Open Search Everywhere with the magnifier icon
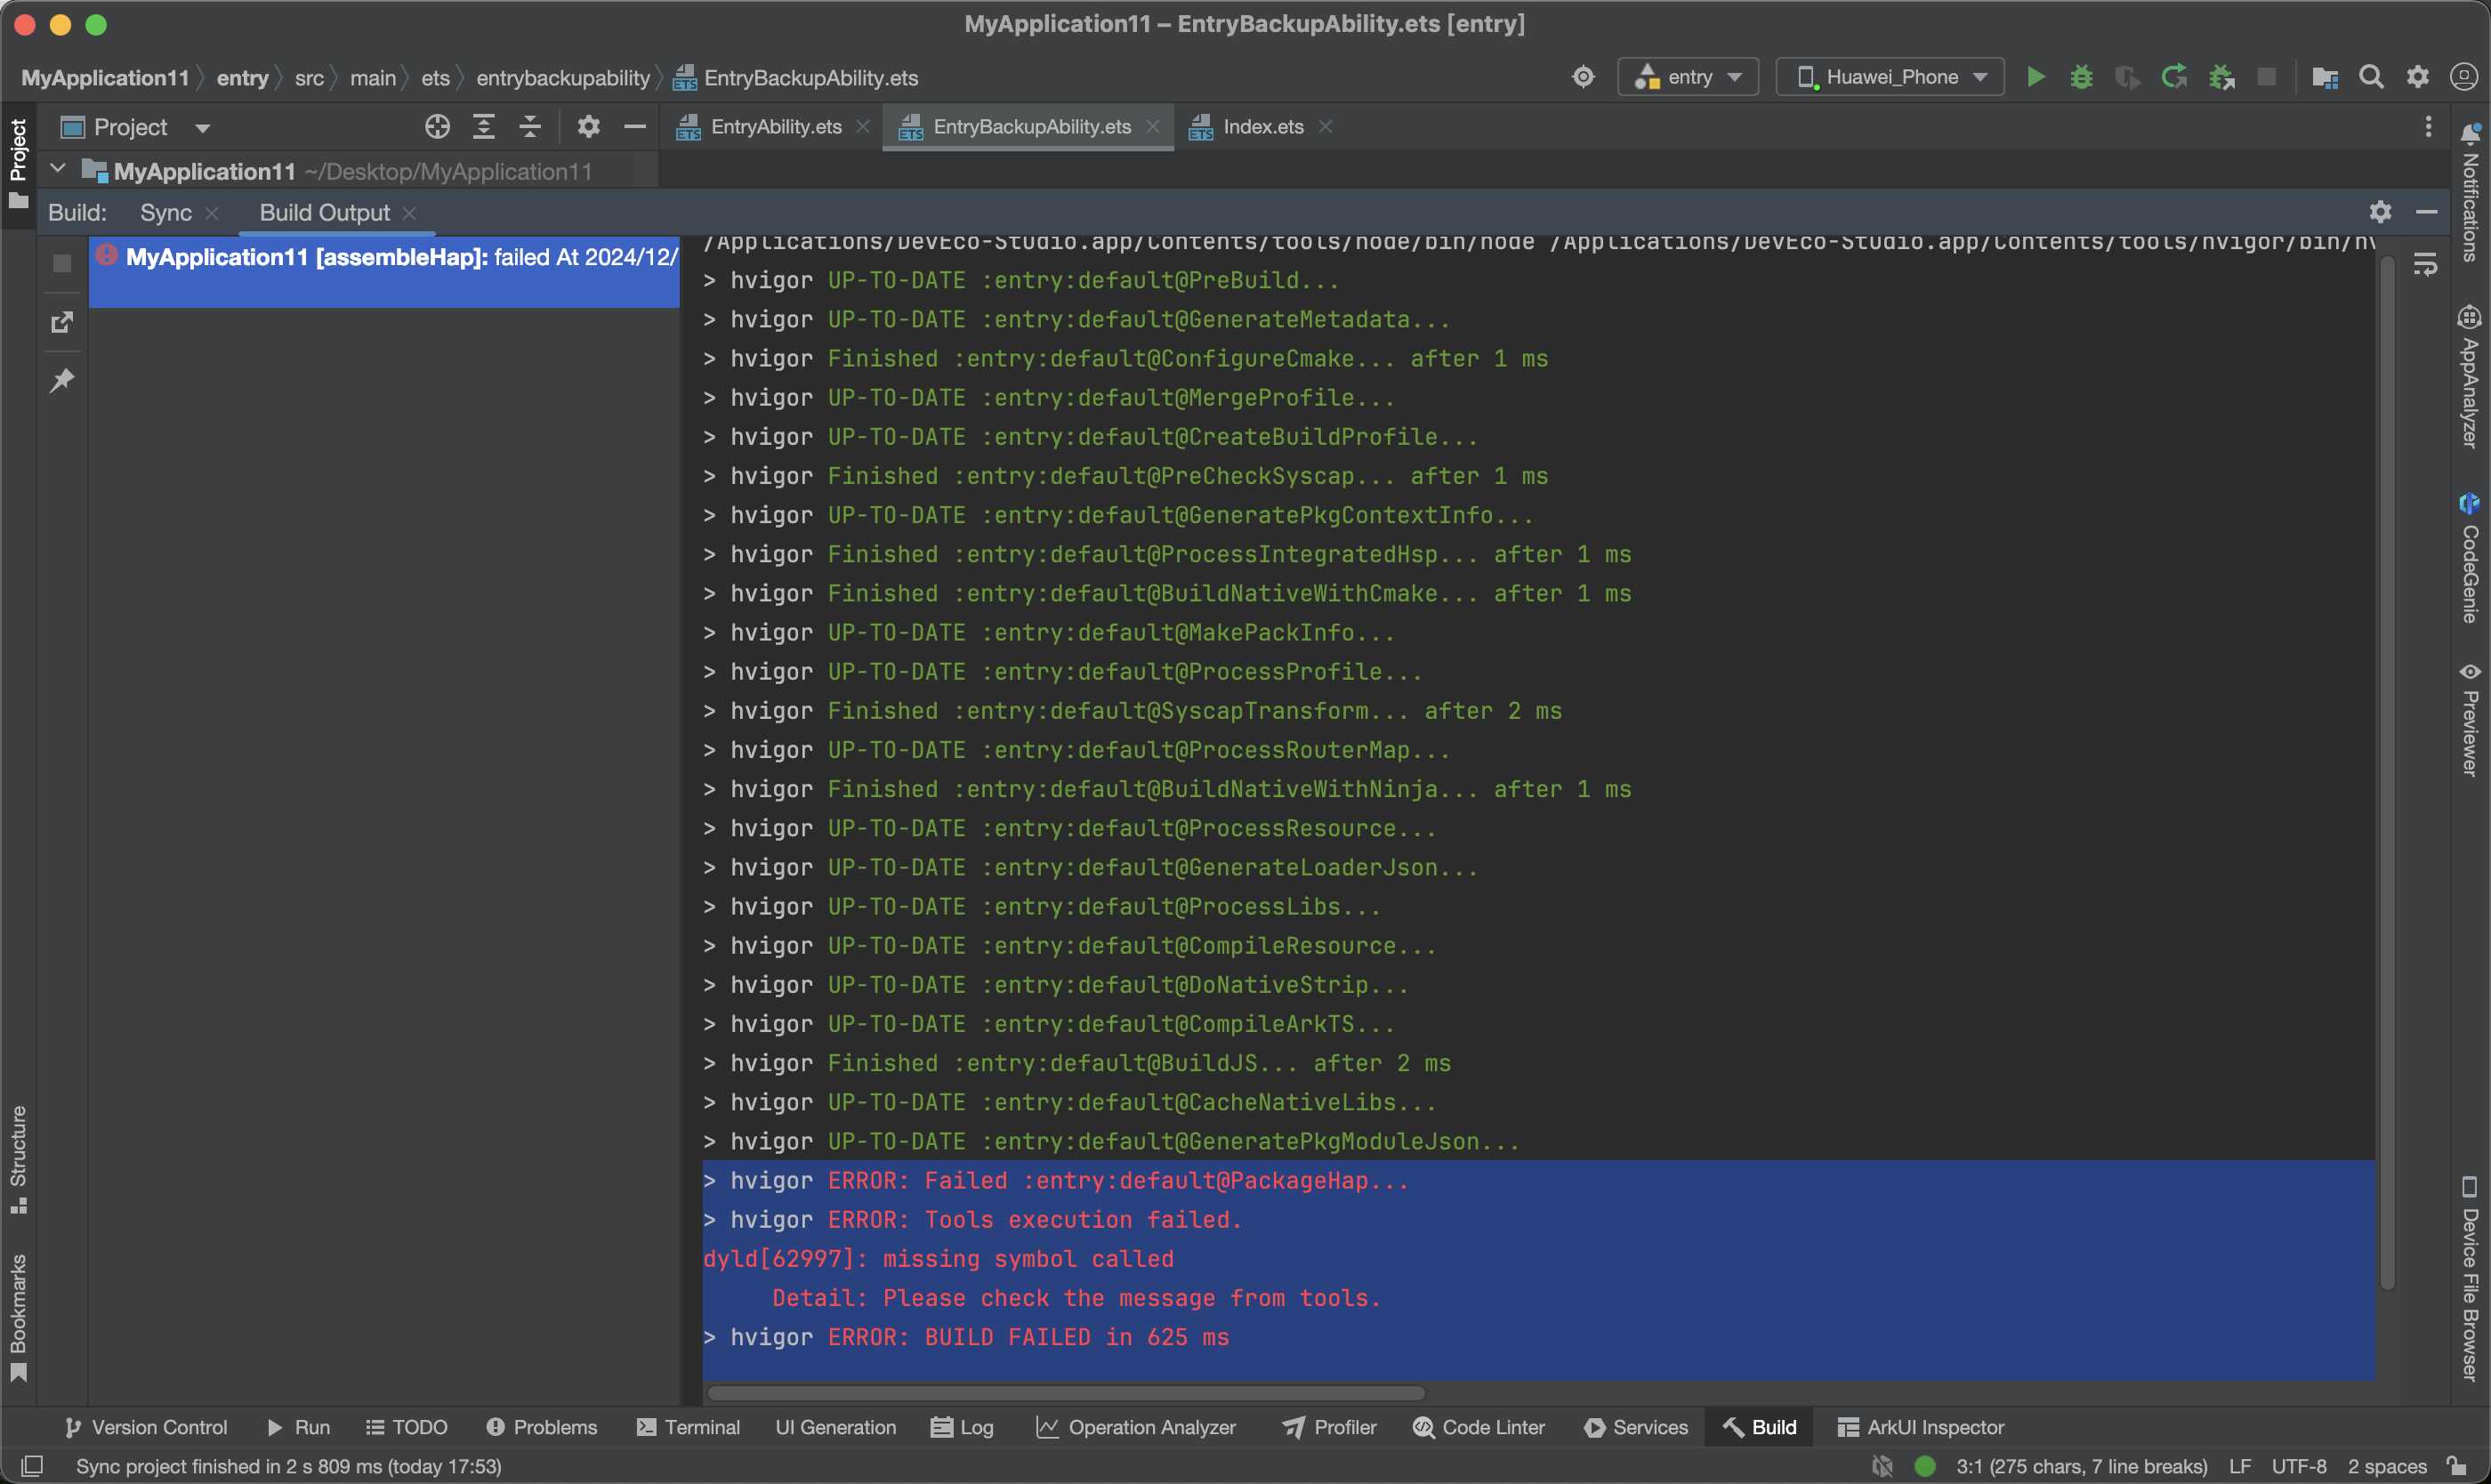This screenshot has width=2491, height=1484. [x=2372, y=76]
